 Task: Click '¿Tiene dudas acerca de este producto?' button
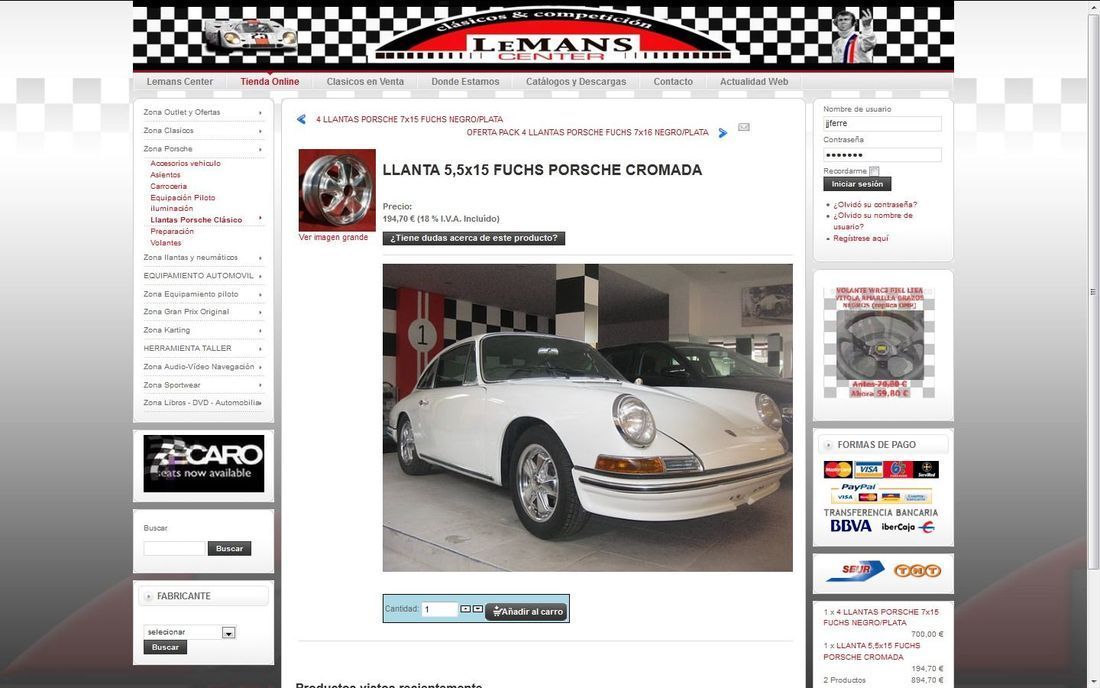pos(474,238)
